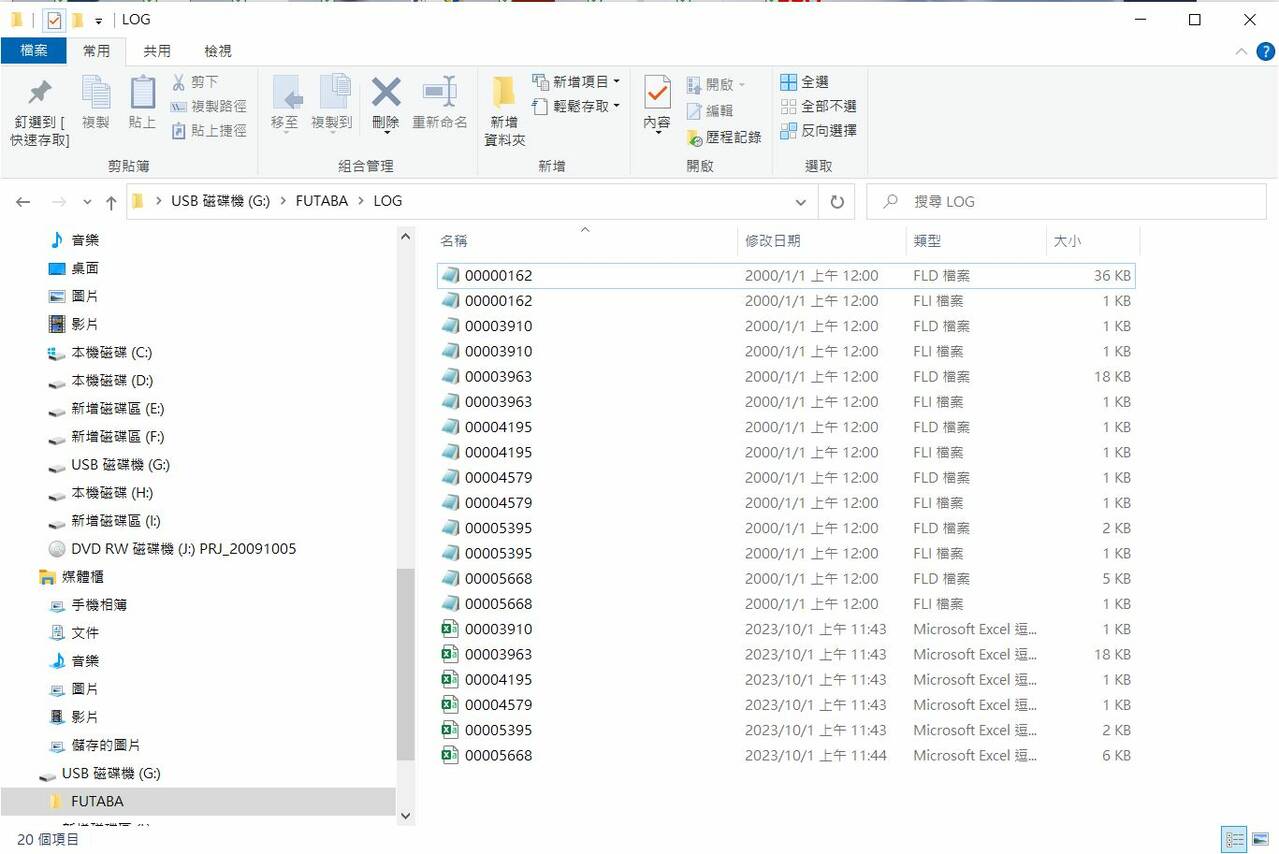The image size is (1279, 854).
Task: Open the 檢視 ribbon tab
Action: pyautogui.click(x=217, y=51)
